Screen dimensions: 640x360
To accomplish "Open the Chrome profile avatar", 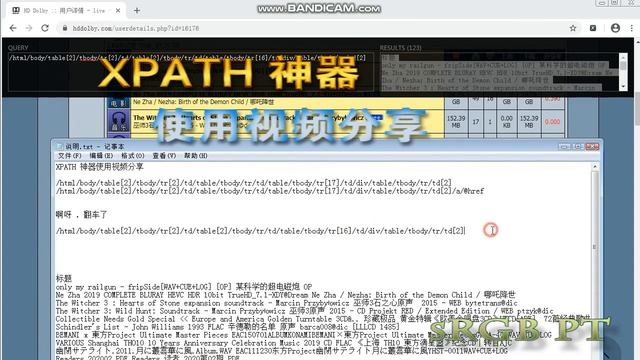I will [616, 28].
